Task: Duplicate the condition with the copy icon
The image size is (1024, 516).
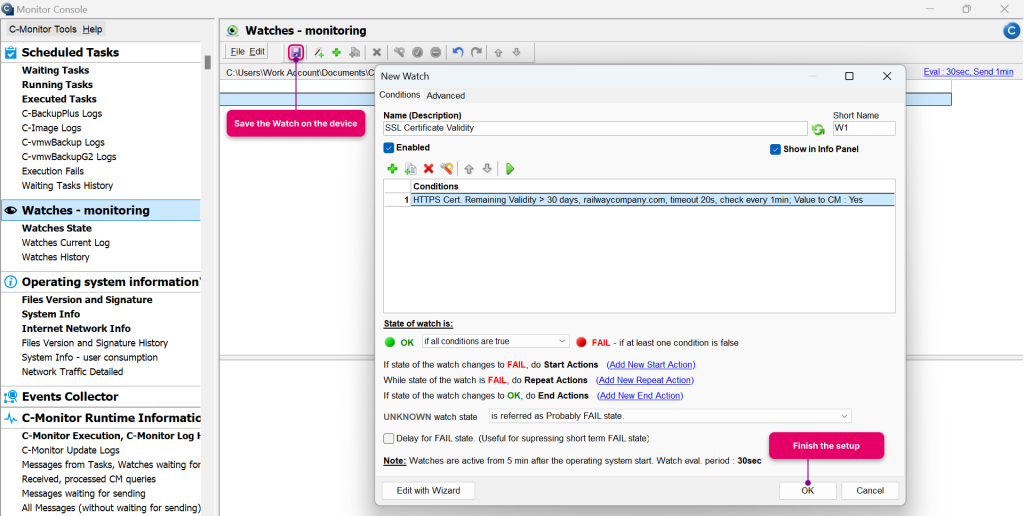Action: 410,169
